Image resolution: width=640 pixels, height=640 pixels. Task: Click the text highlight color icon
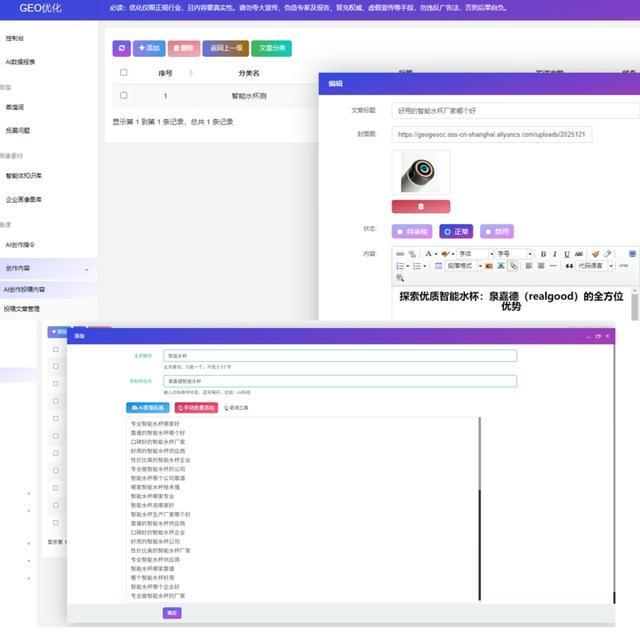coord(445,254)
